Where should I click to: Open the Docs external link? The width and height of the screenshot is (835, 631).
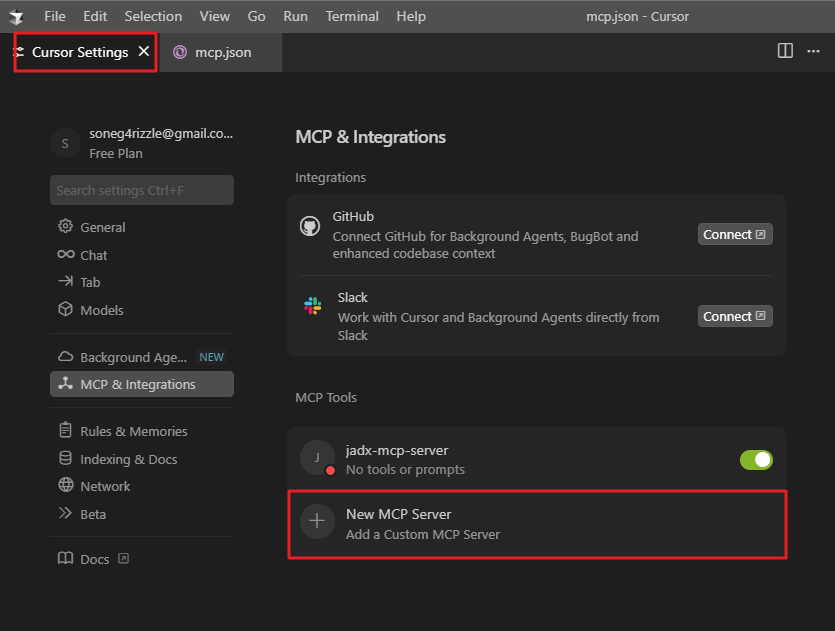point(94,559)
